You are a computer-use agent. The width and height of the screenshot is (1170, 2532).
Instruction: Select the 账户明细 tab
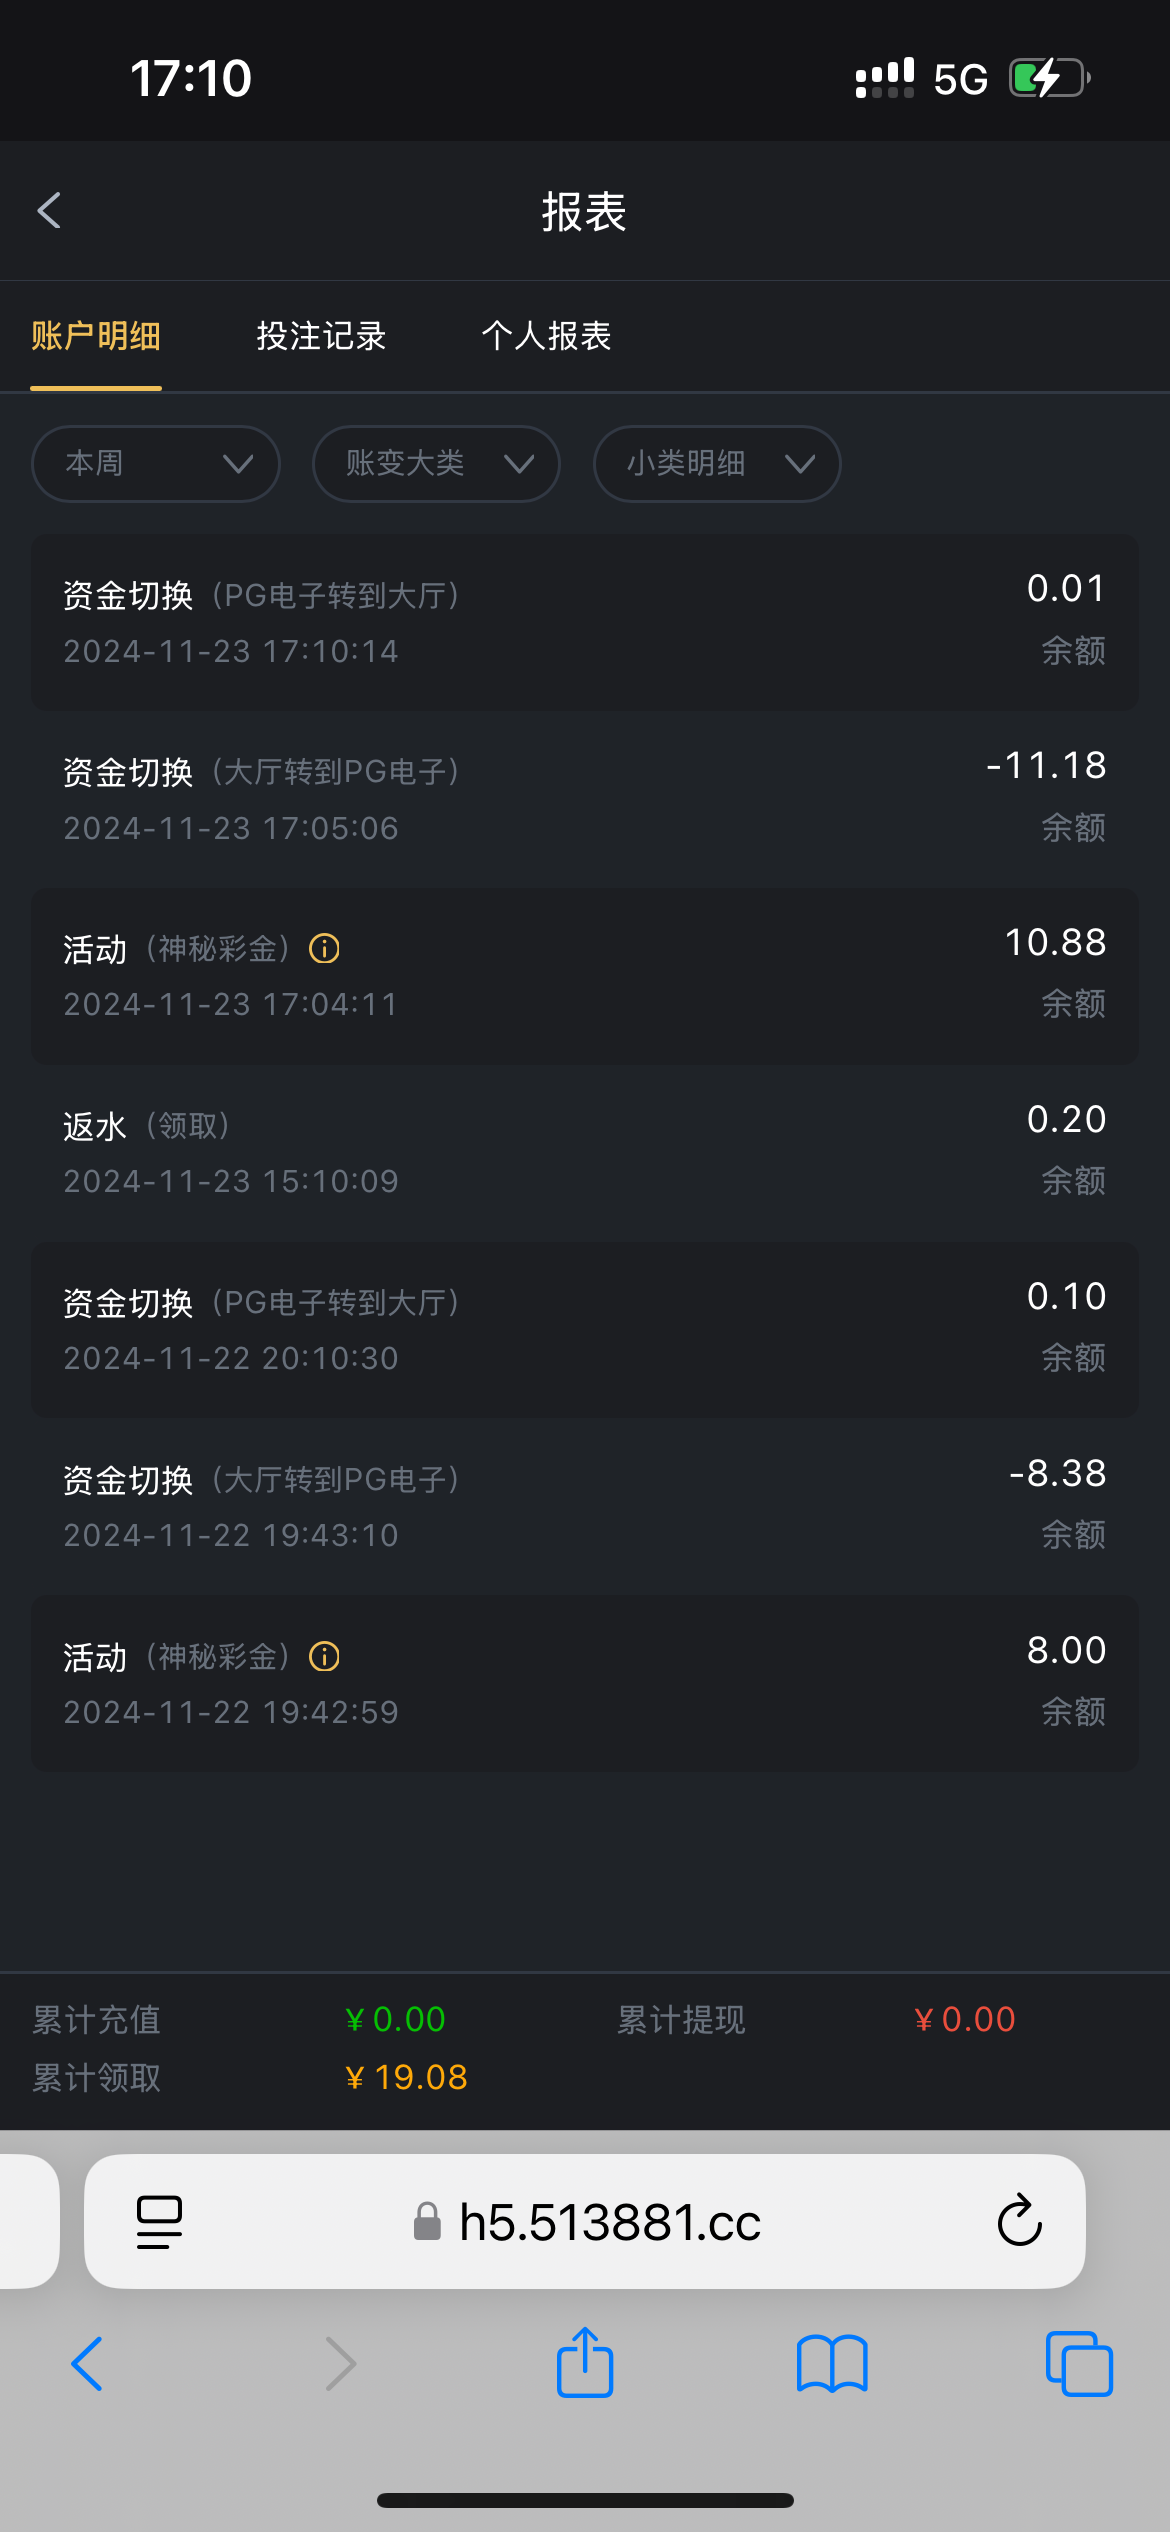point(96,336)
